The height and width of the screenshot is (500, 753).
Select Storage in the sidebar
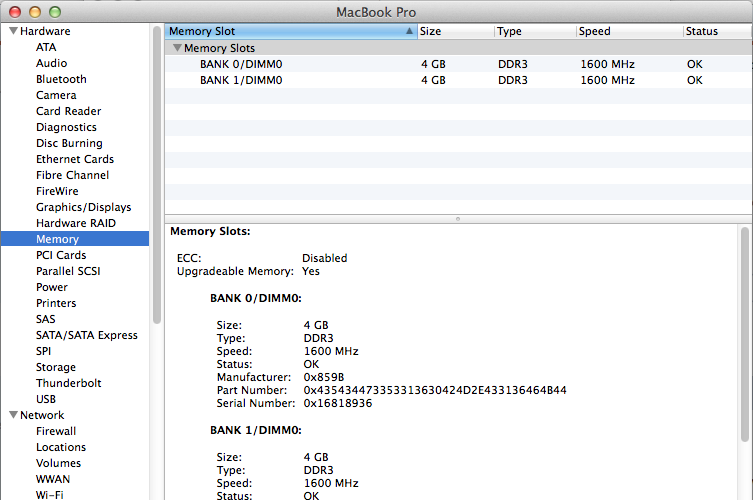point(56,367)
